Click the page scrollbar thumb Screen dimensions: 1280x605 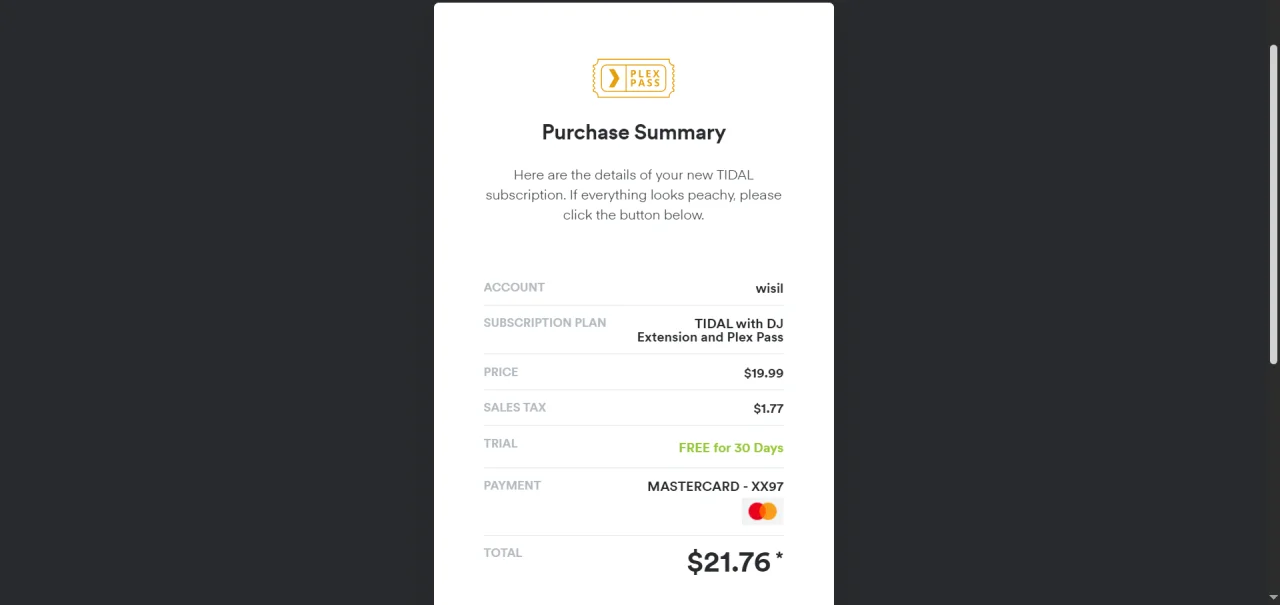click(1273, 205)
